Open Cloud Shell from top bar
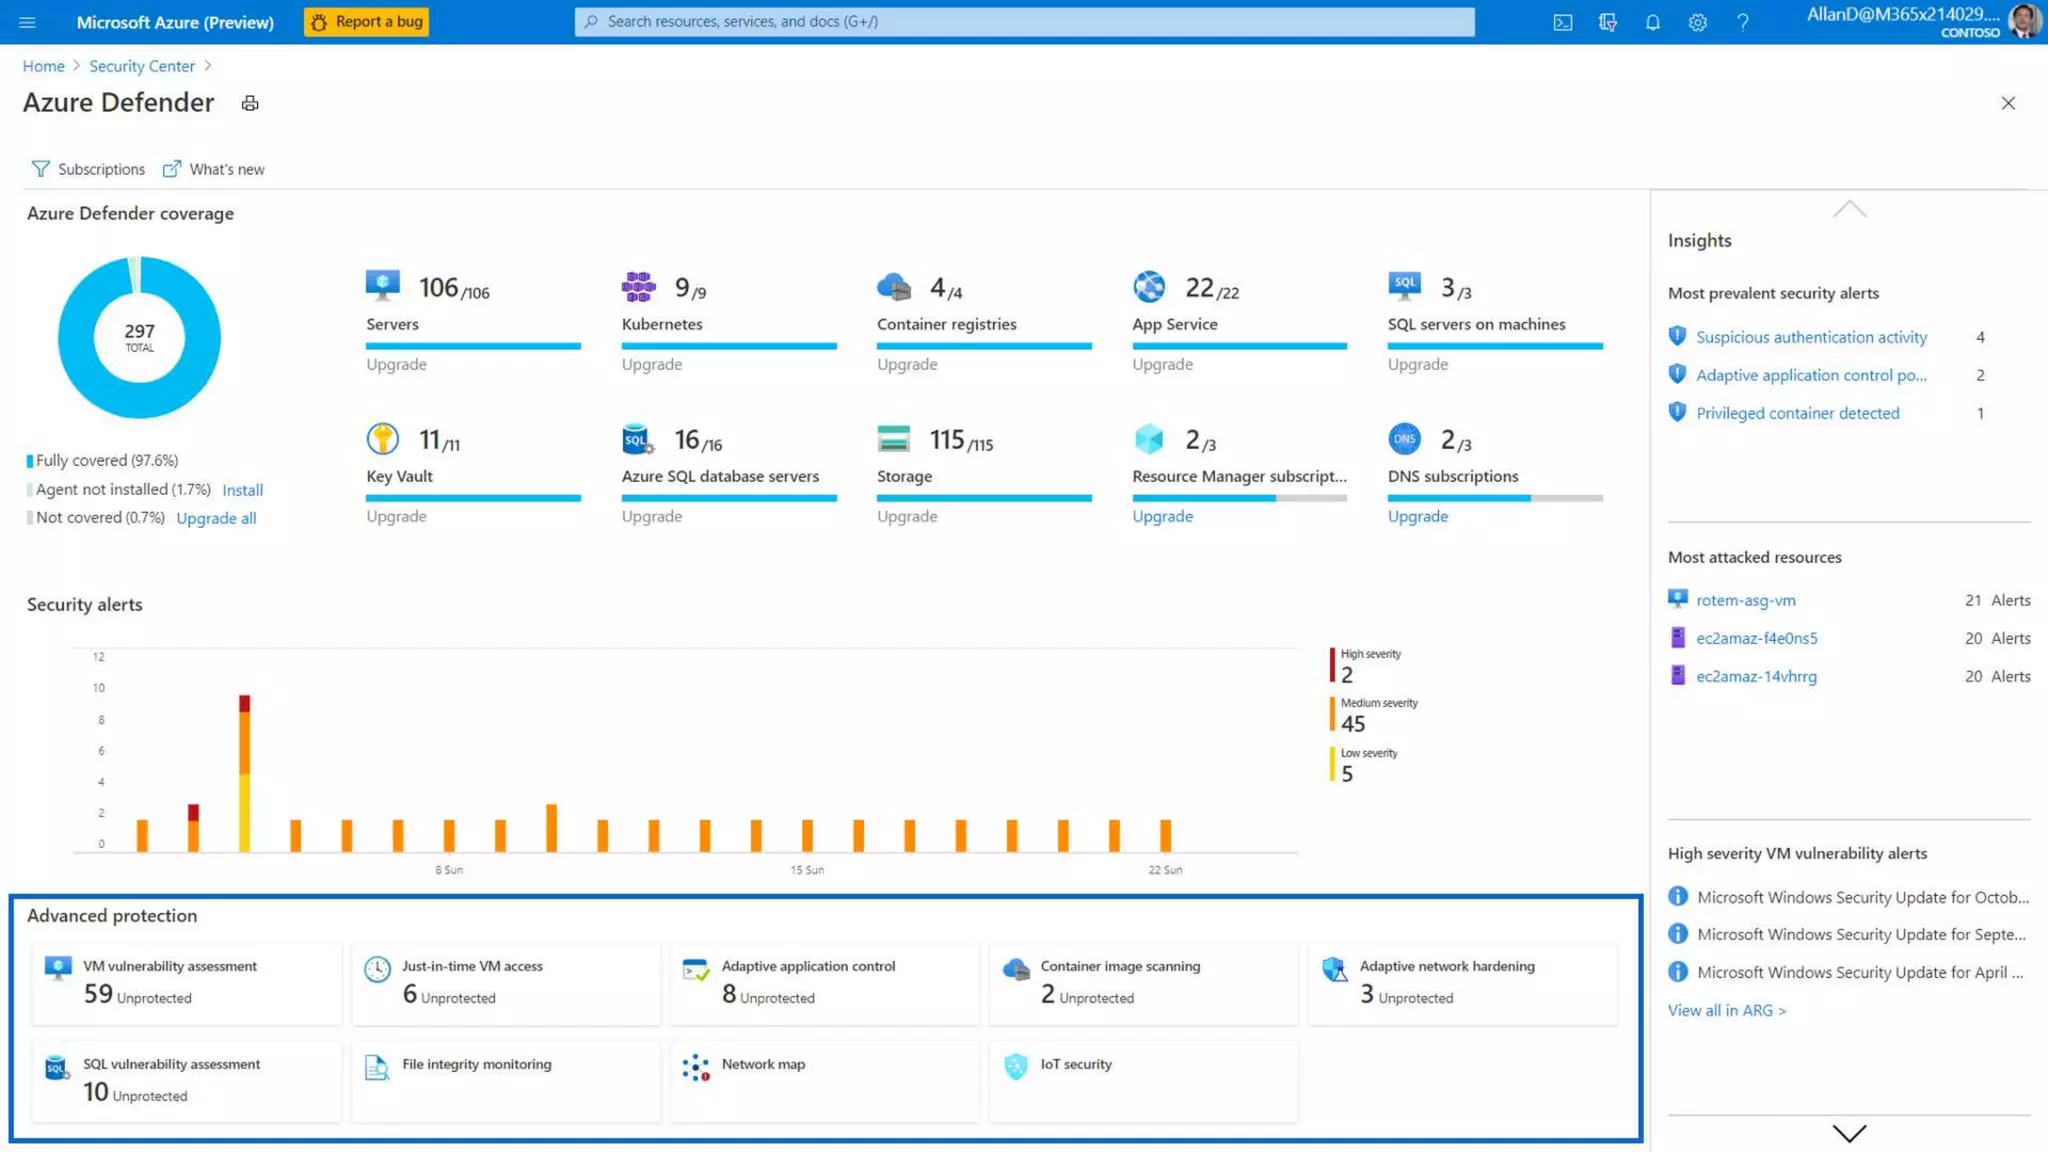 click(x=1562, y=22)
